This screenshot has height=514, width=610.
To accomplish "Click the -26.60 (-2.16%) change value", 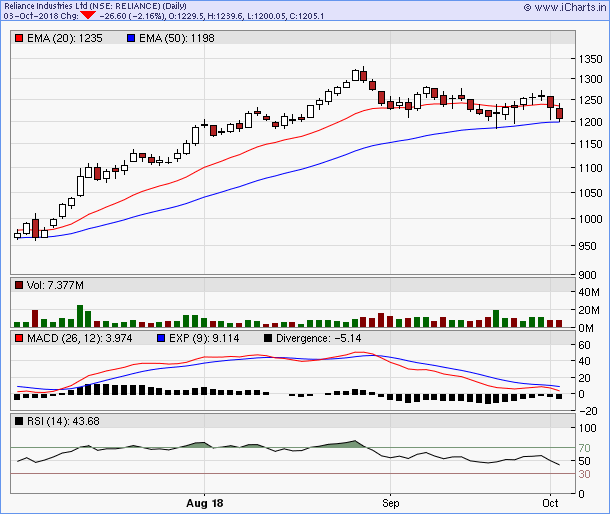I will 132,16.
